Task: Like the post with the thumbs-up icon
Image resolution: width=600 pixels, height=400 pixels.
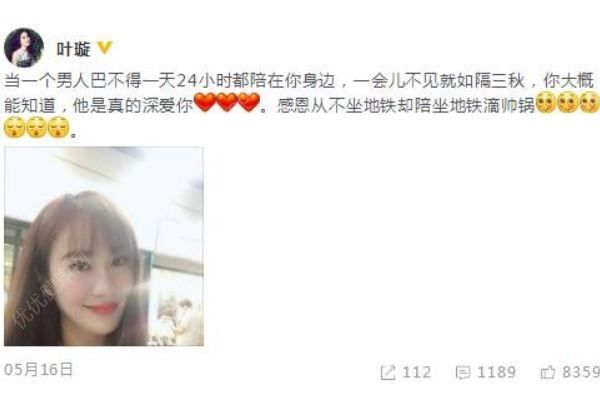Action: [548, 372]
